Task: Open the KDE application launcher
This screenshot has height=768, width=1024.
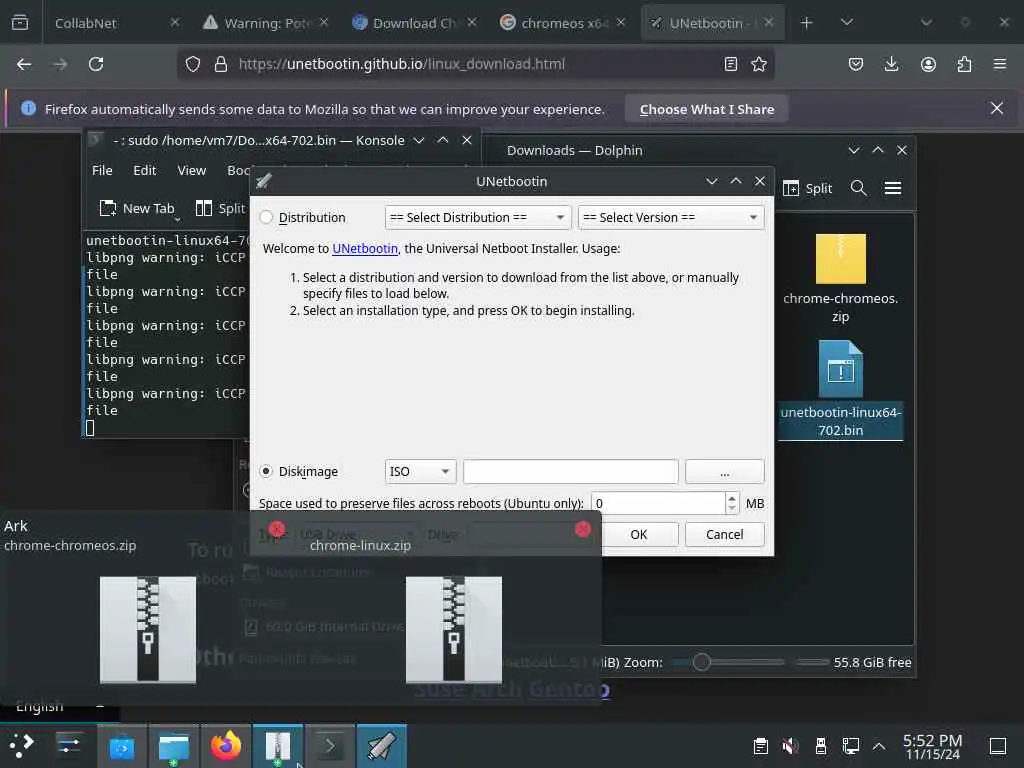Action: [x=21, y=746]
